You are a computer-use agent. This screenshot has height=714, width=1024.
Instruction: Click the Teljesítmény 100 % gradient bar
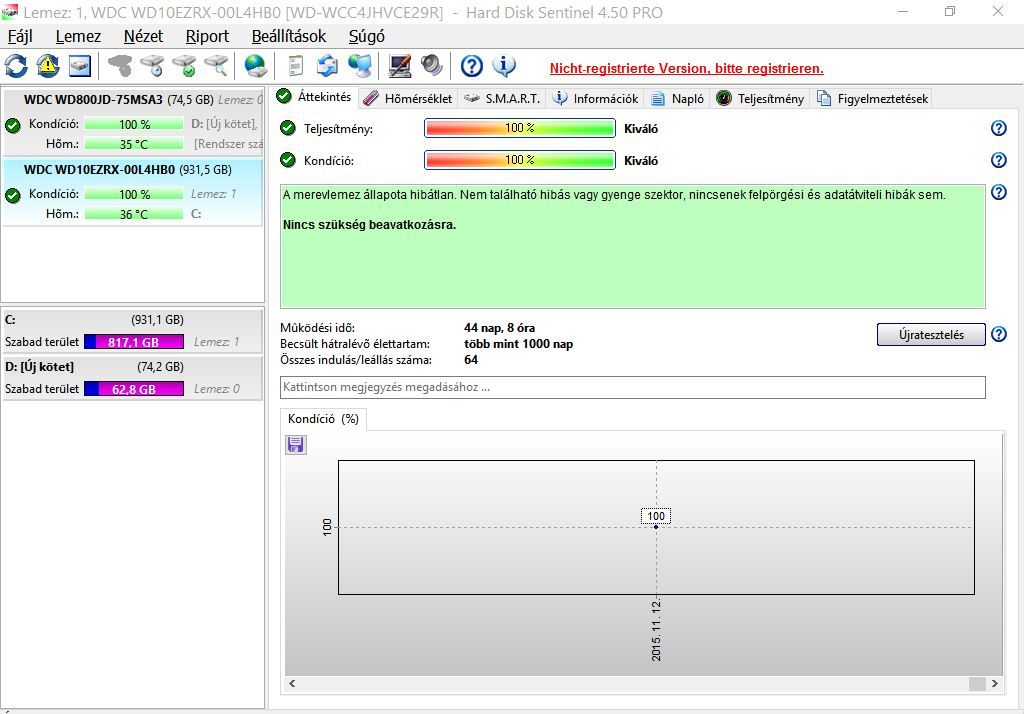tap(520, 128)
